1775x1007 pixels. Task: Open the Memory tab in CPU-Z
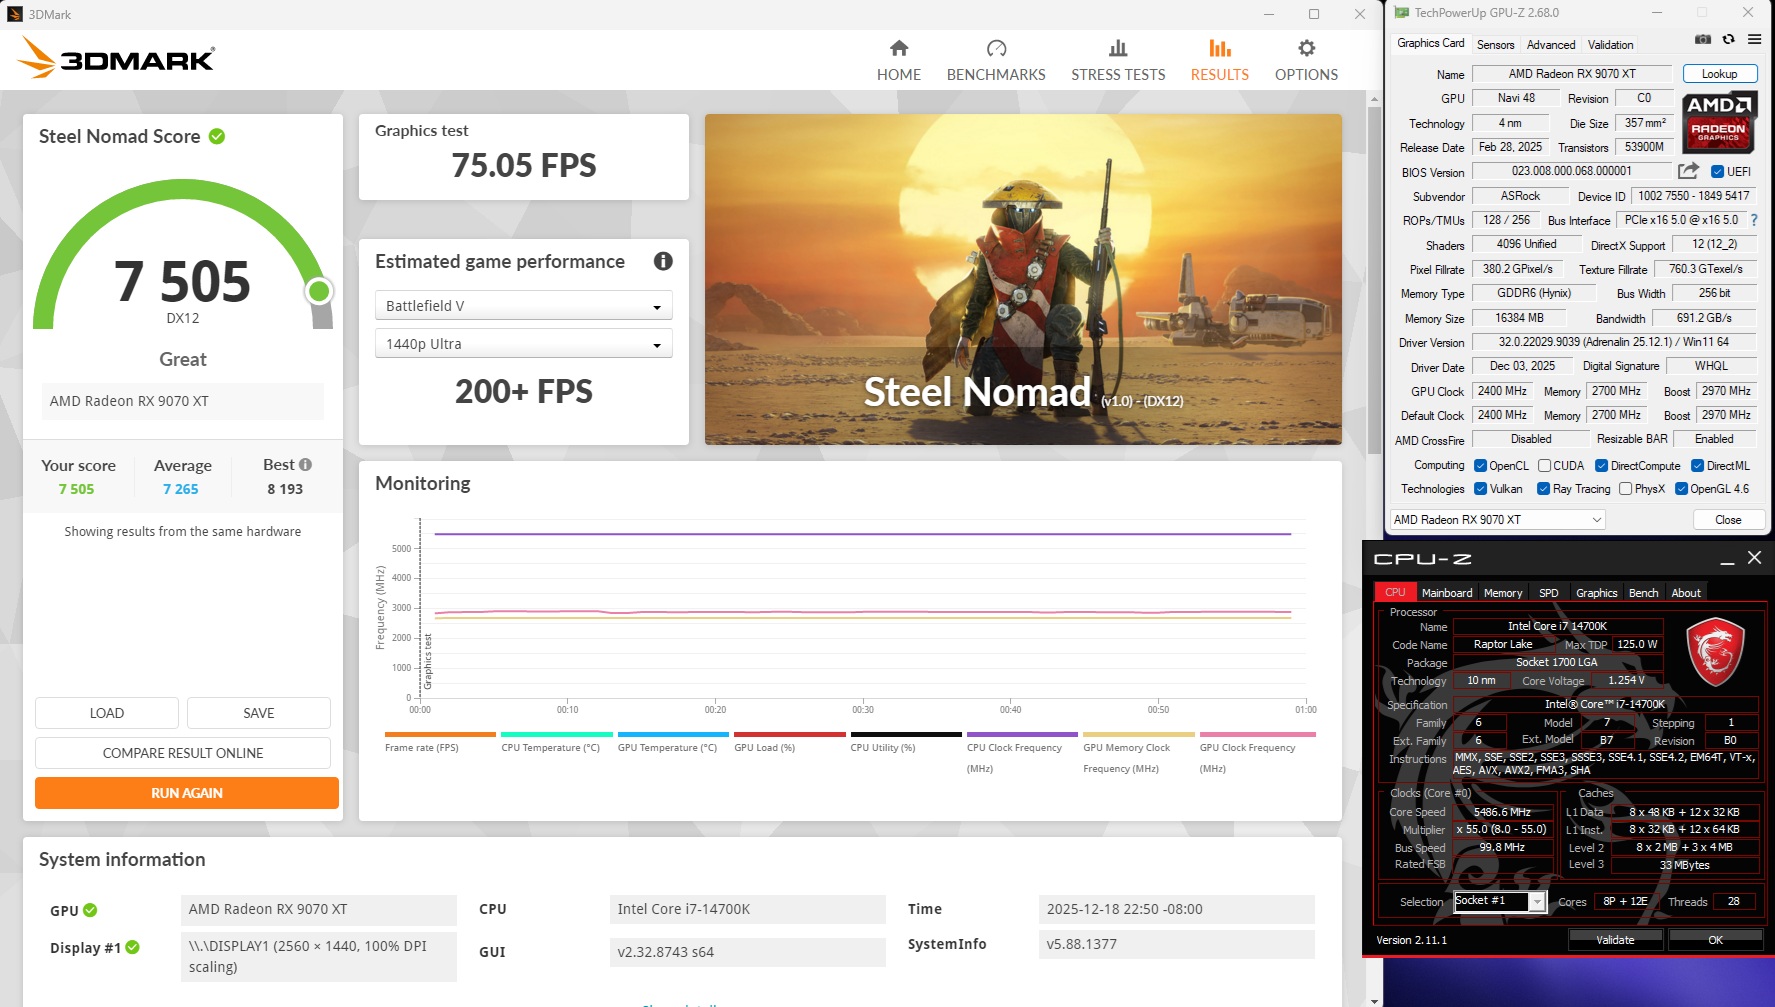tap(1503, 593)
